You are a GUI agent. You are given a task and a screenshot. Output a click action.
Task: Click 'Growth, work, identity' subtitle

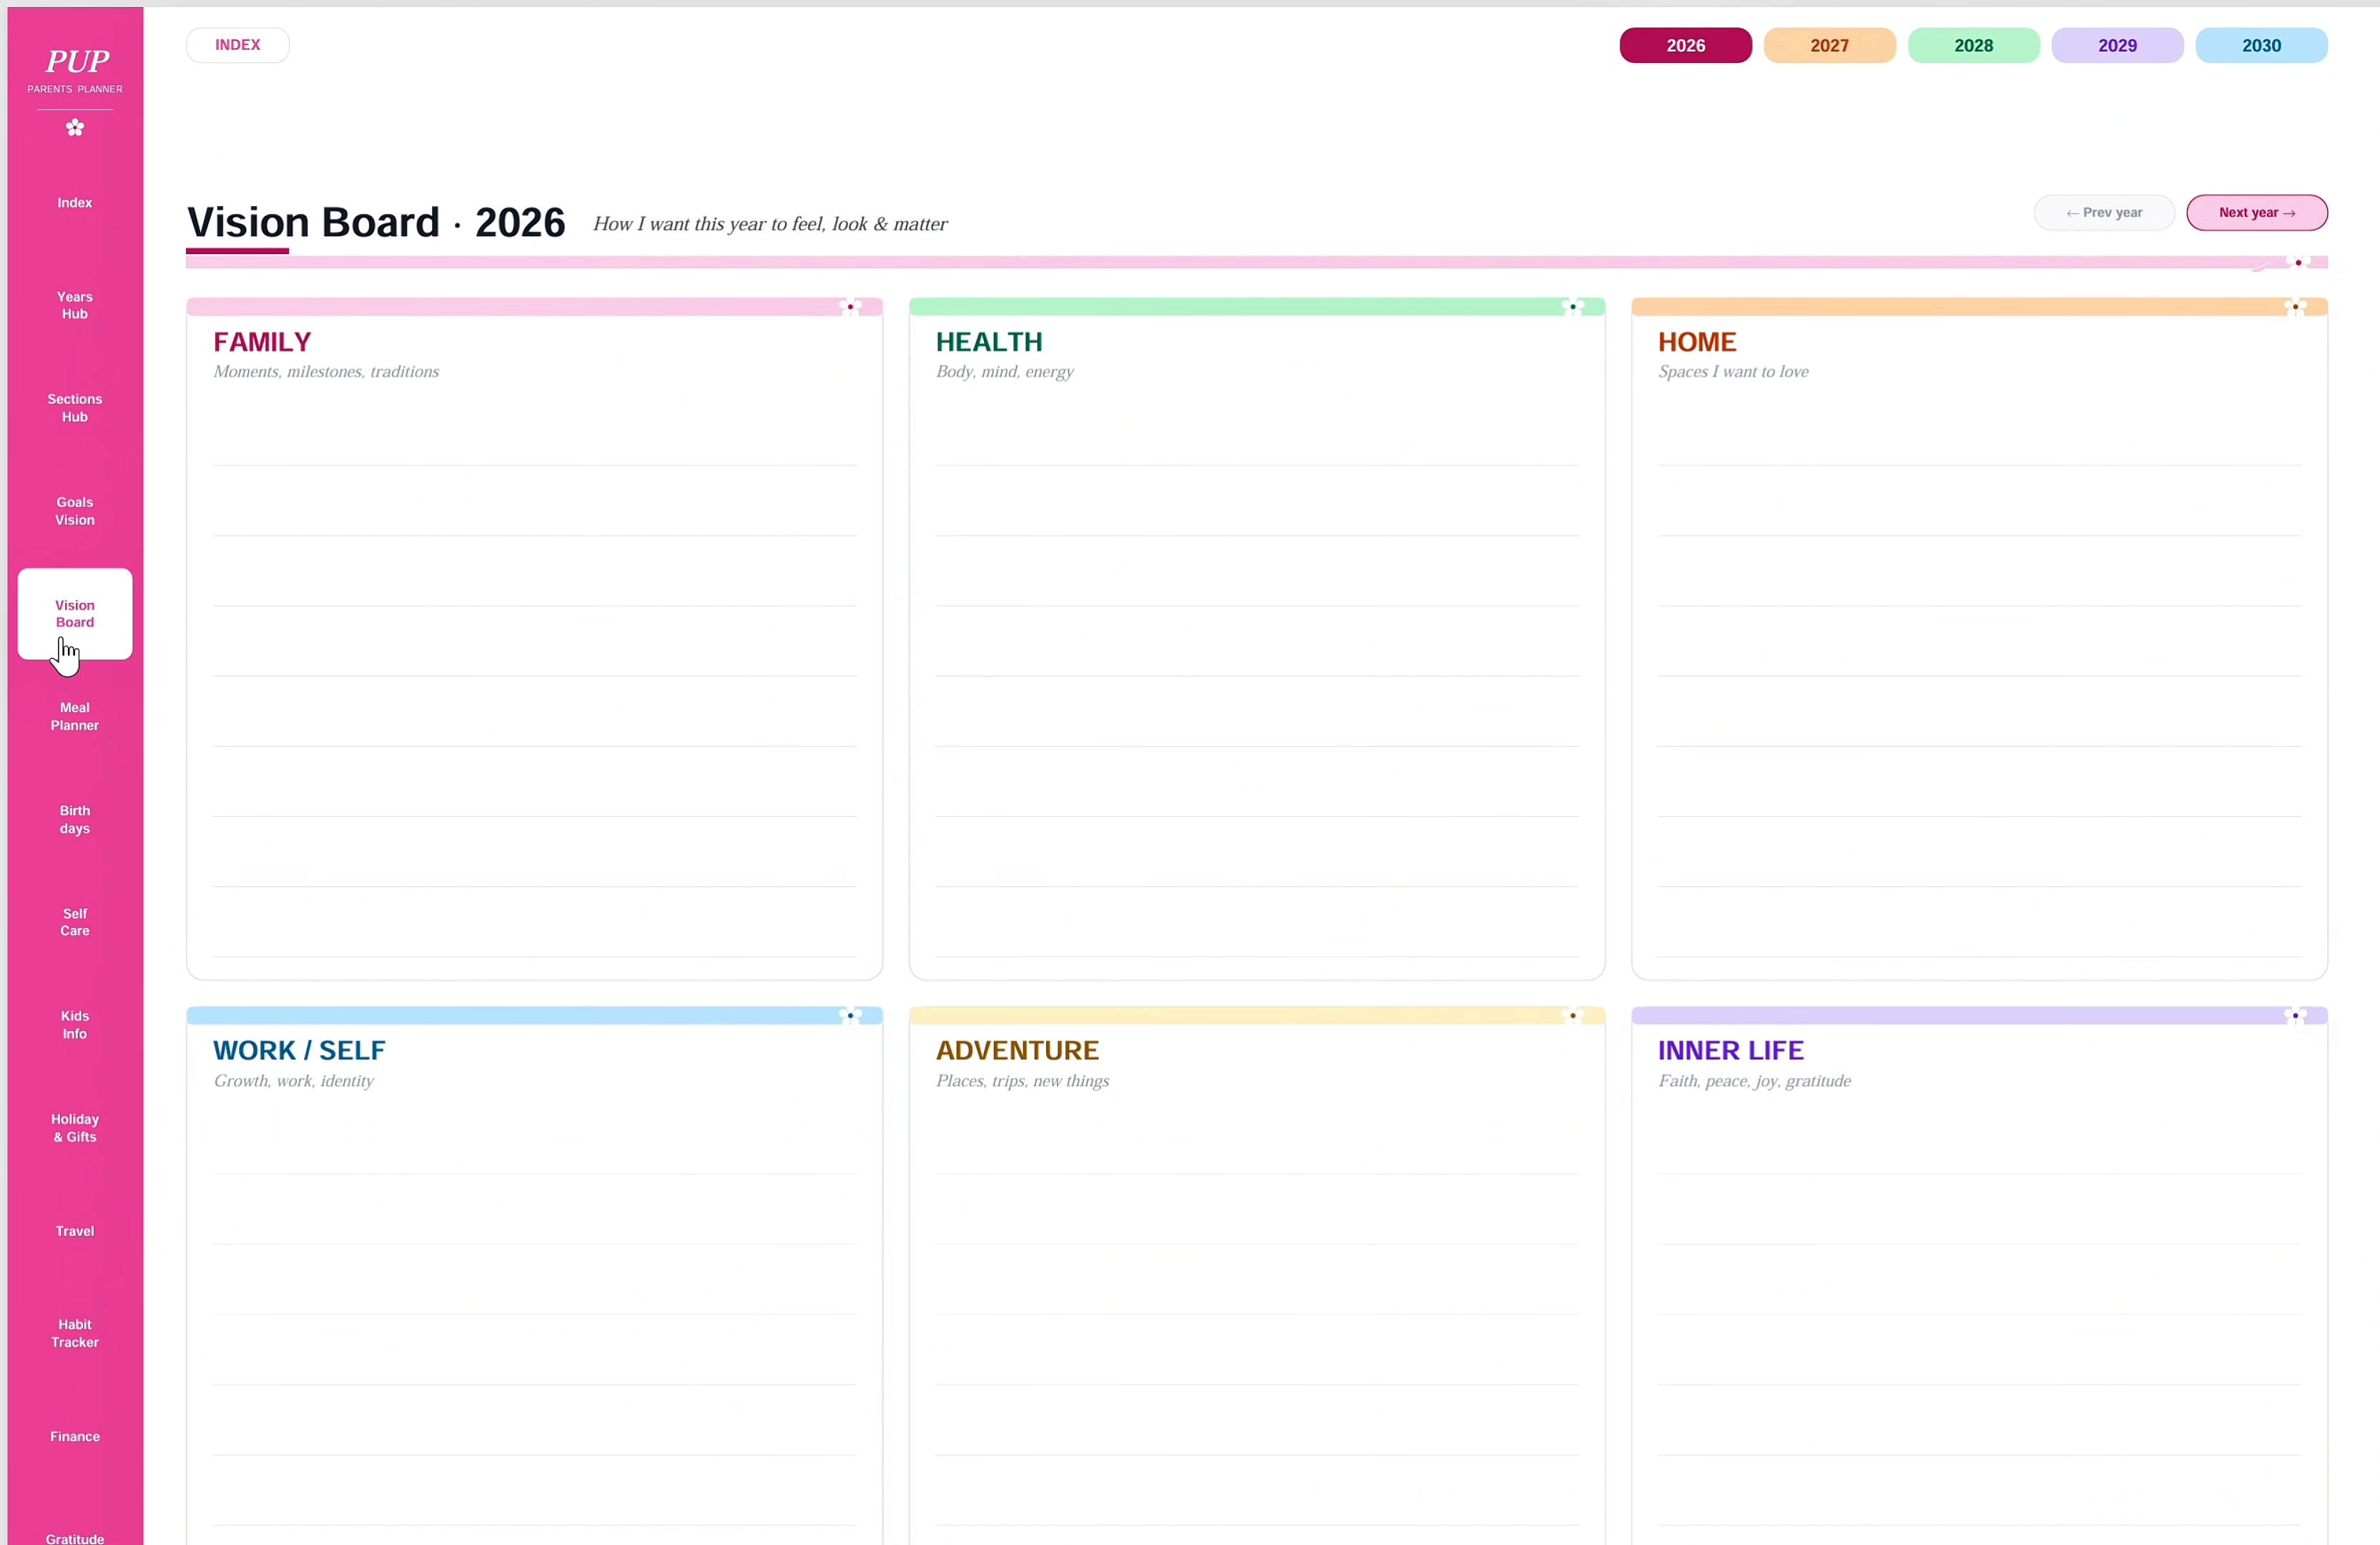coord(293,1081)
